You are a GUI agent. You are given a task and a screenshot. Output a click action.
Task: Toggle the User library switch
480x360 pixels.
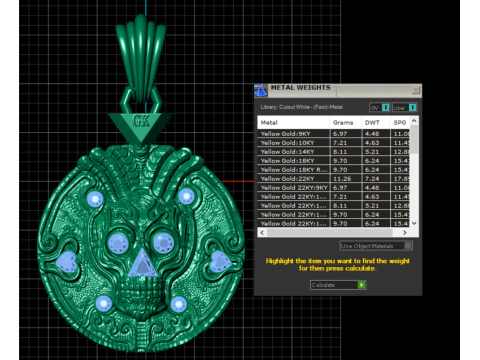[x=412, y=107]
